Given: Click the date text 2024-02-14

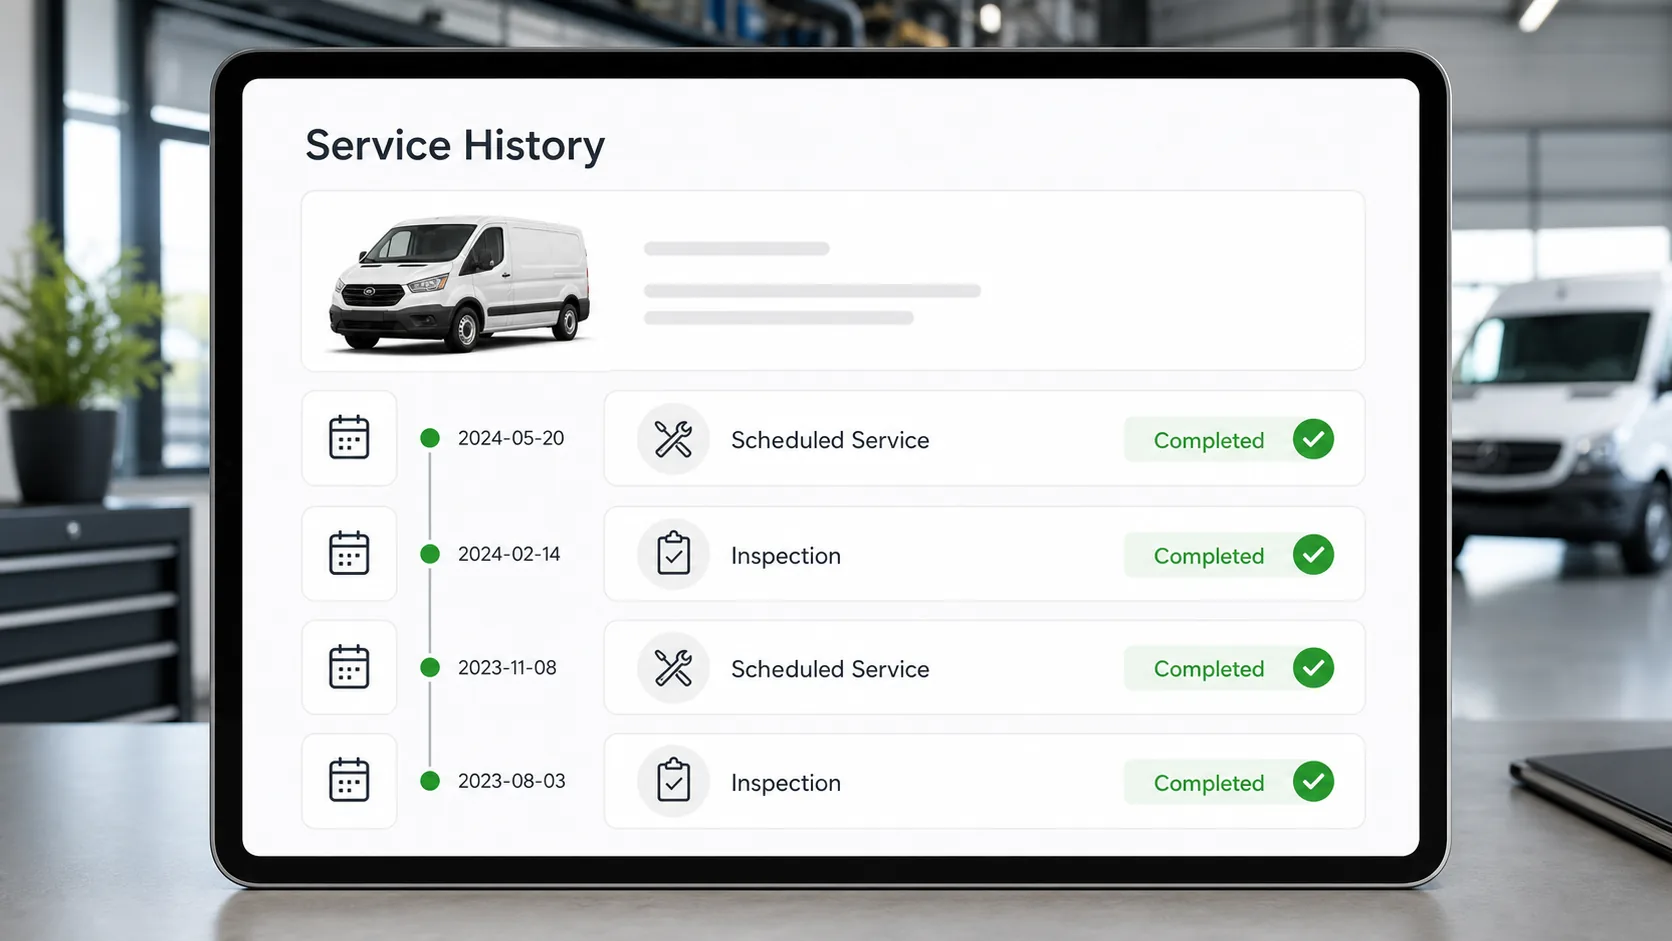Looking at the screenshot, I should click(x=509, y=554).
